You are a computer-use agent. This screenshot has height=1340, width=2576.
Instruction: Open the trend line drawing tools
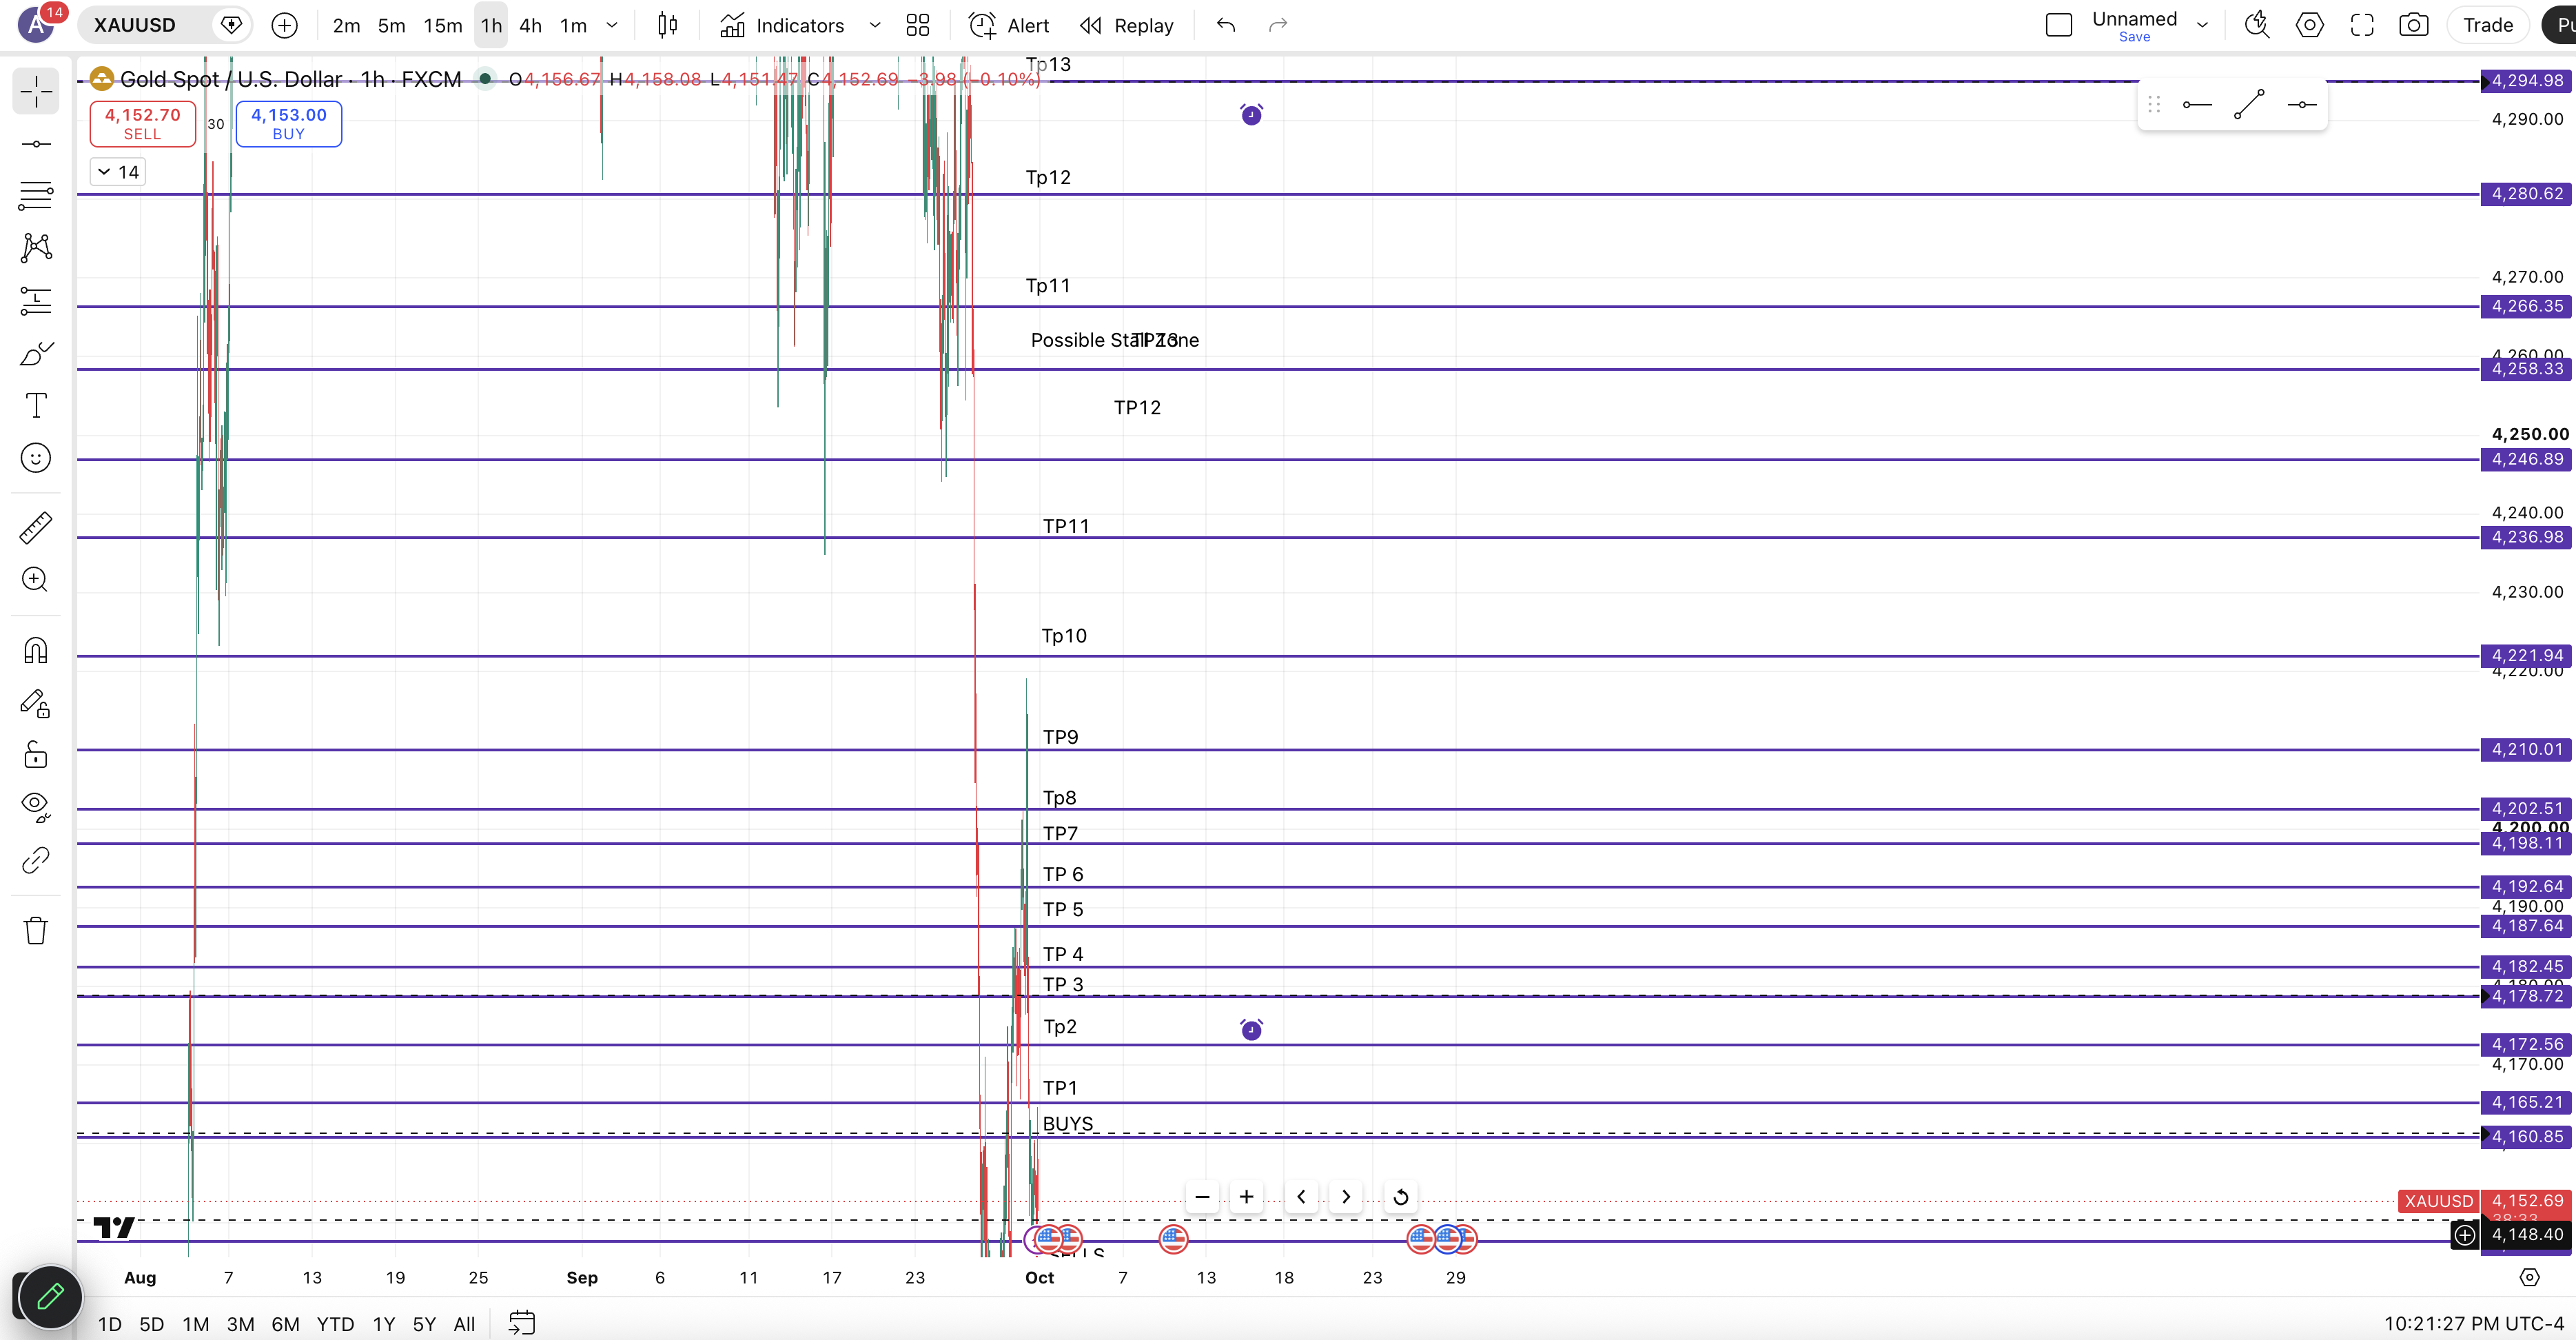coord(36,144)
